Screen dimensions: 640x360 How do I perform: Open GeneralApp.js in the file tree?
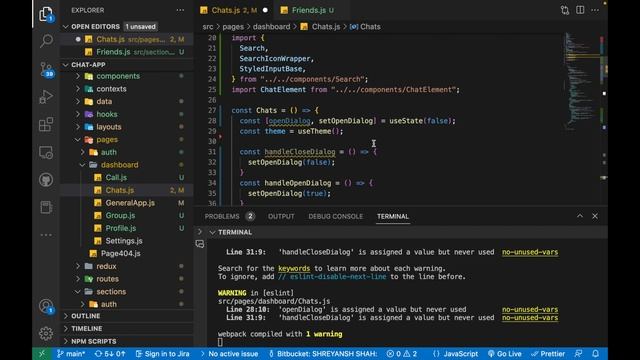coord(127,203)
